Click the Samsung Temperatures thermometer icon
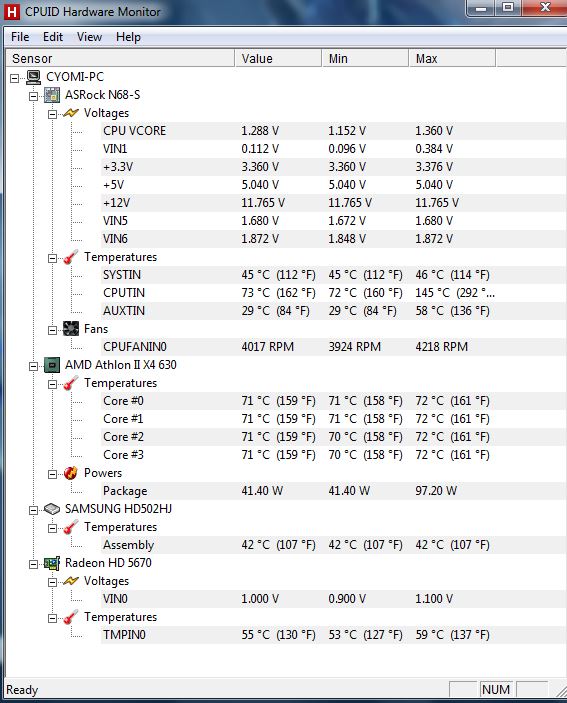The height and width of the screenshot is (703, 567). 71,527
